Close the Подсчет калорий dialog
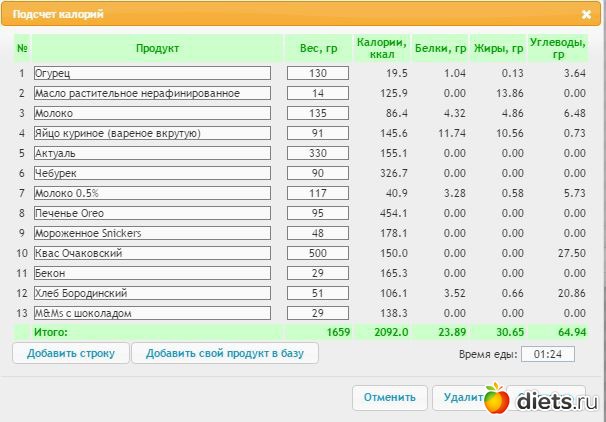The image size is (606, 422). pos(586,15)
